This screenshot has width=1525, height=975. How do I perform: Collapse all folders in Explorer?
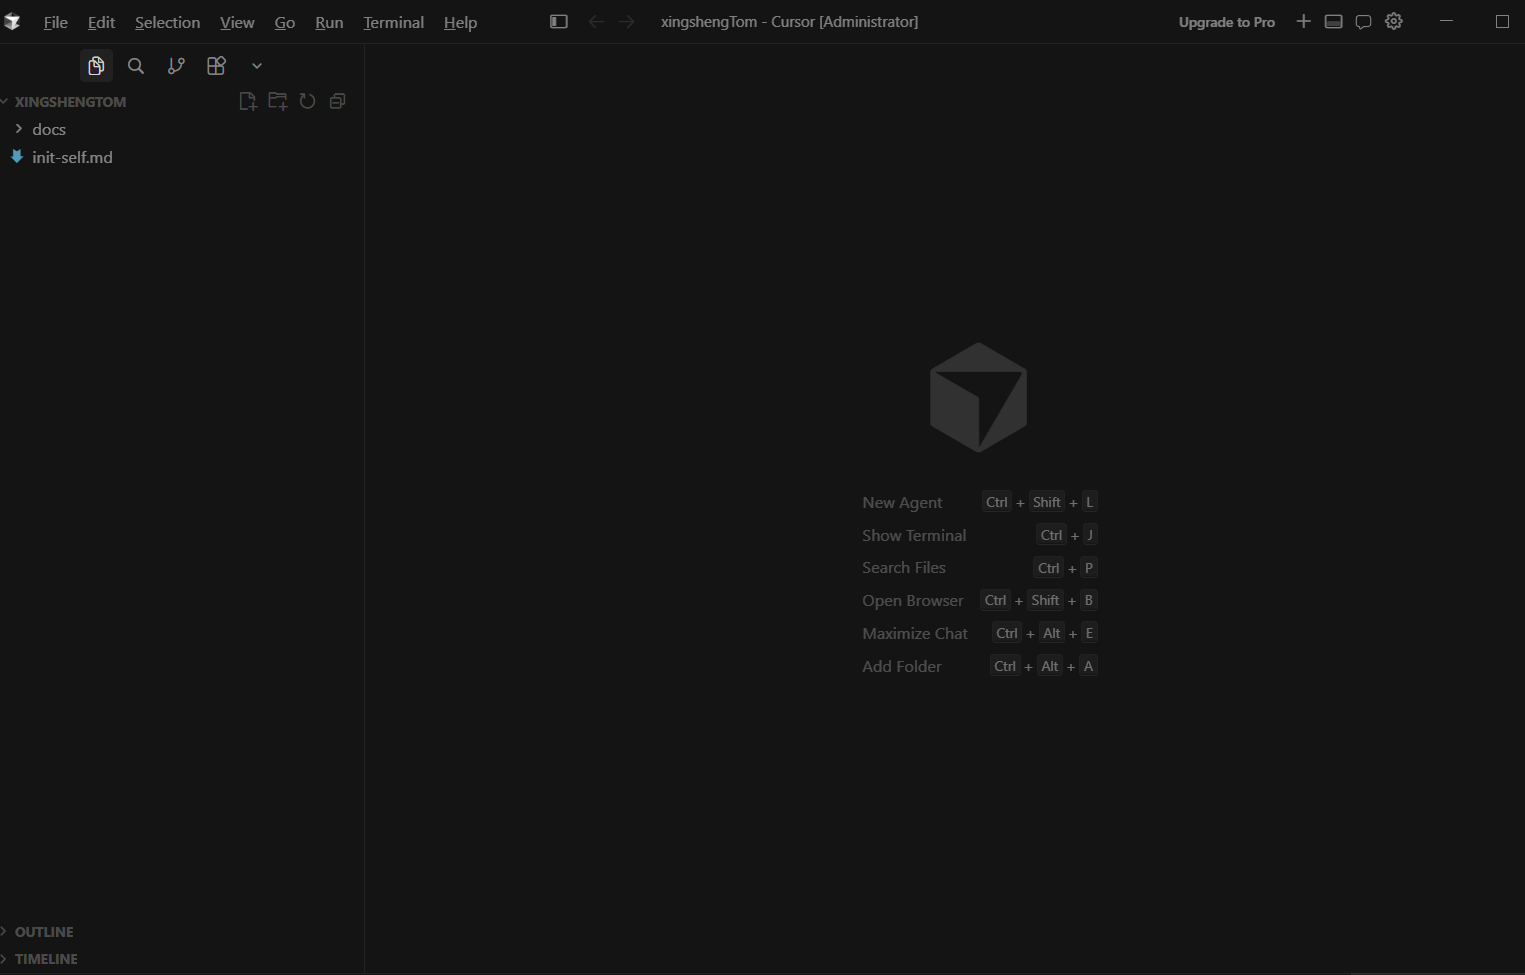[x=338, y=101]
